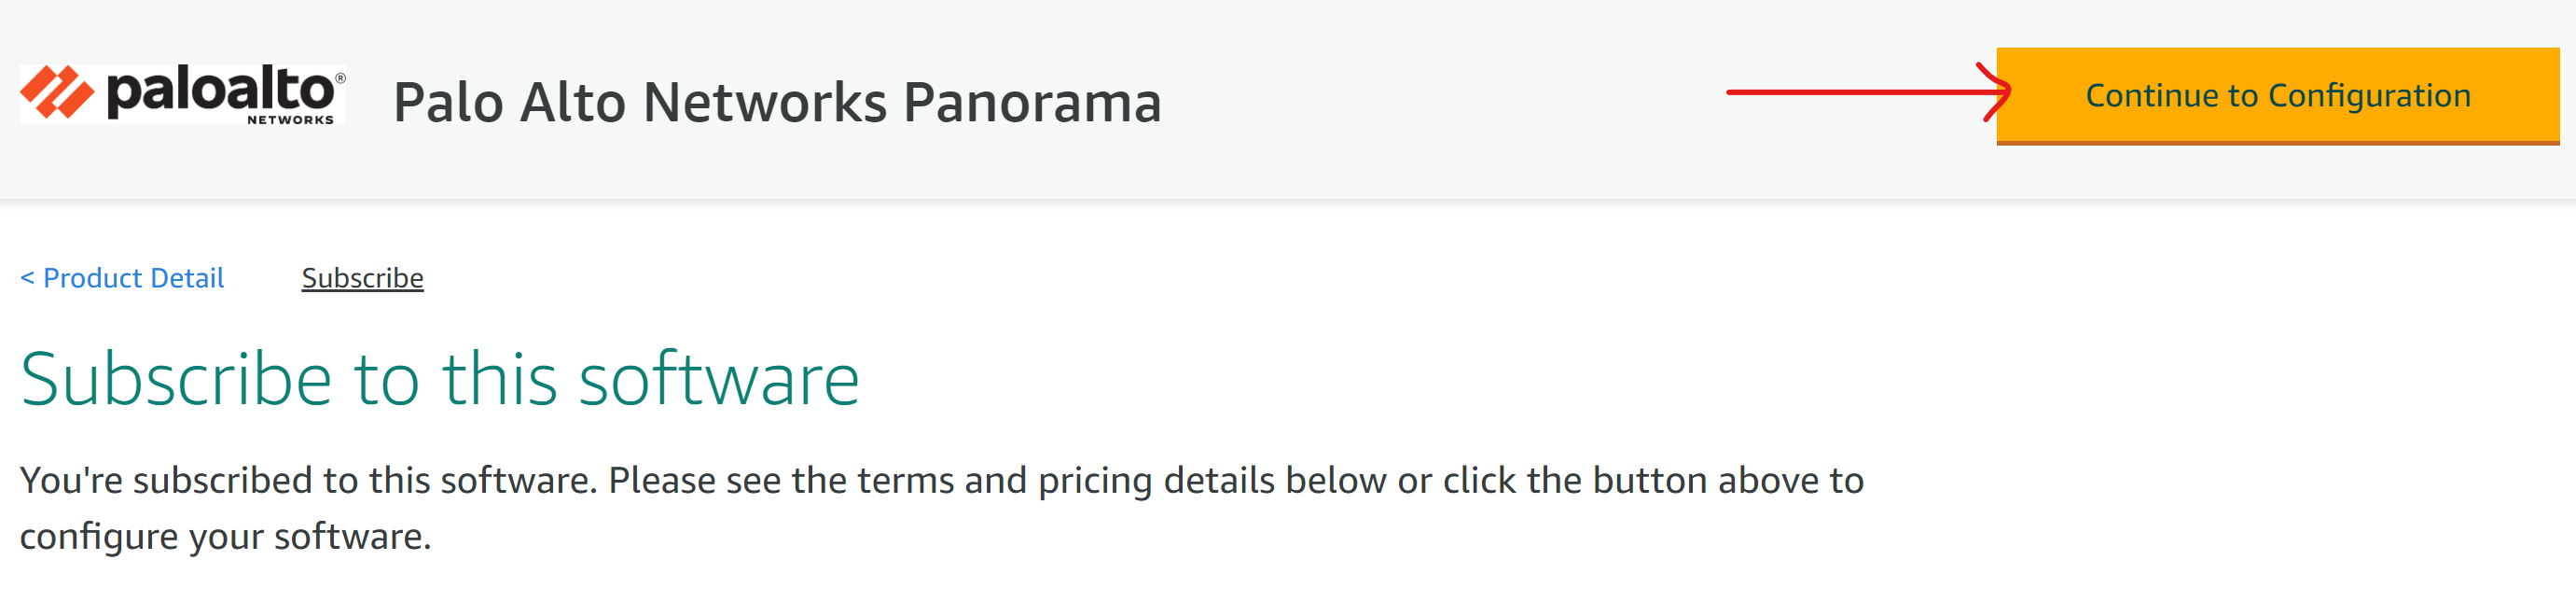Click the registered trademark symbol beside paloalto

pos(340,78)
